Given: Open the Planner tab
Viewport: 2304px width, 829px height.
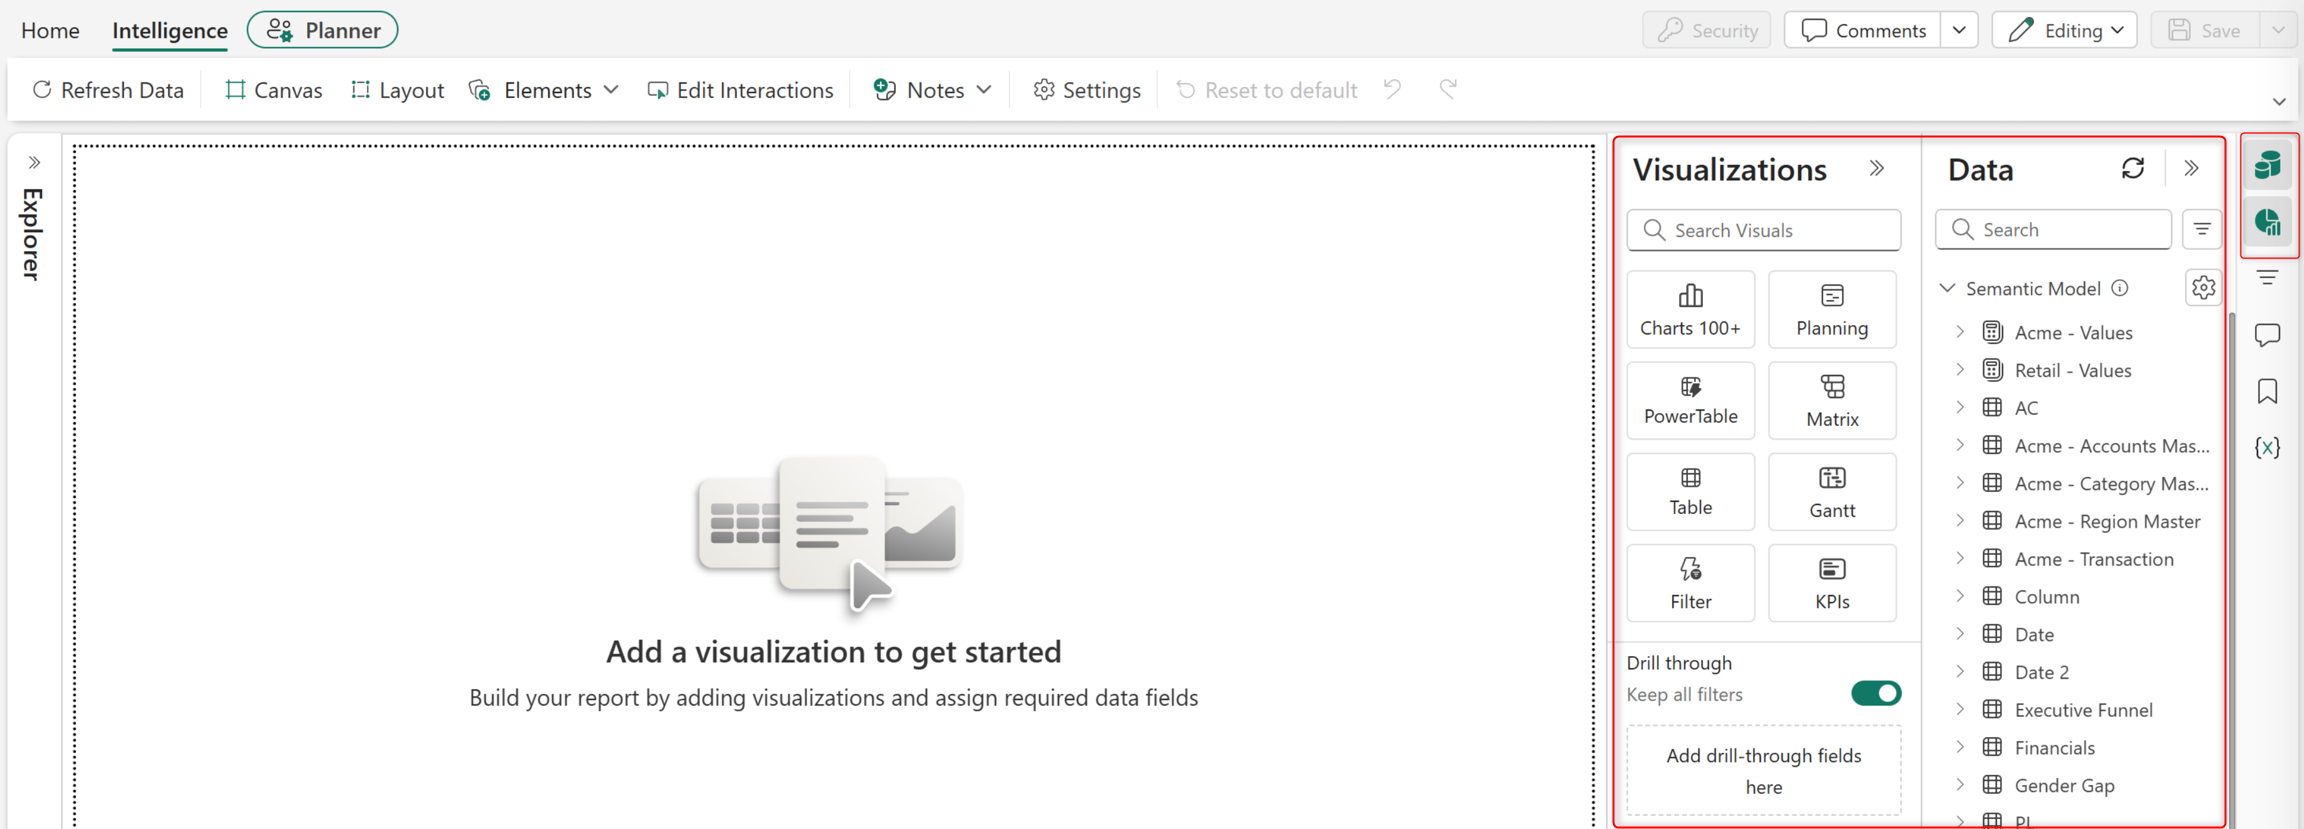Looking at the screenshot, I should click(323, 30).
